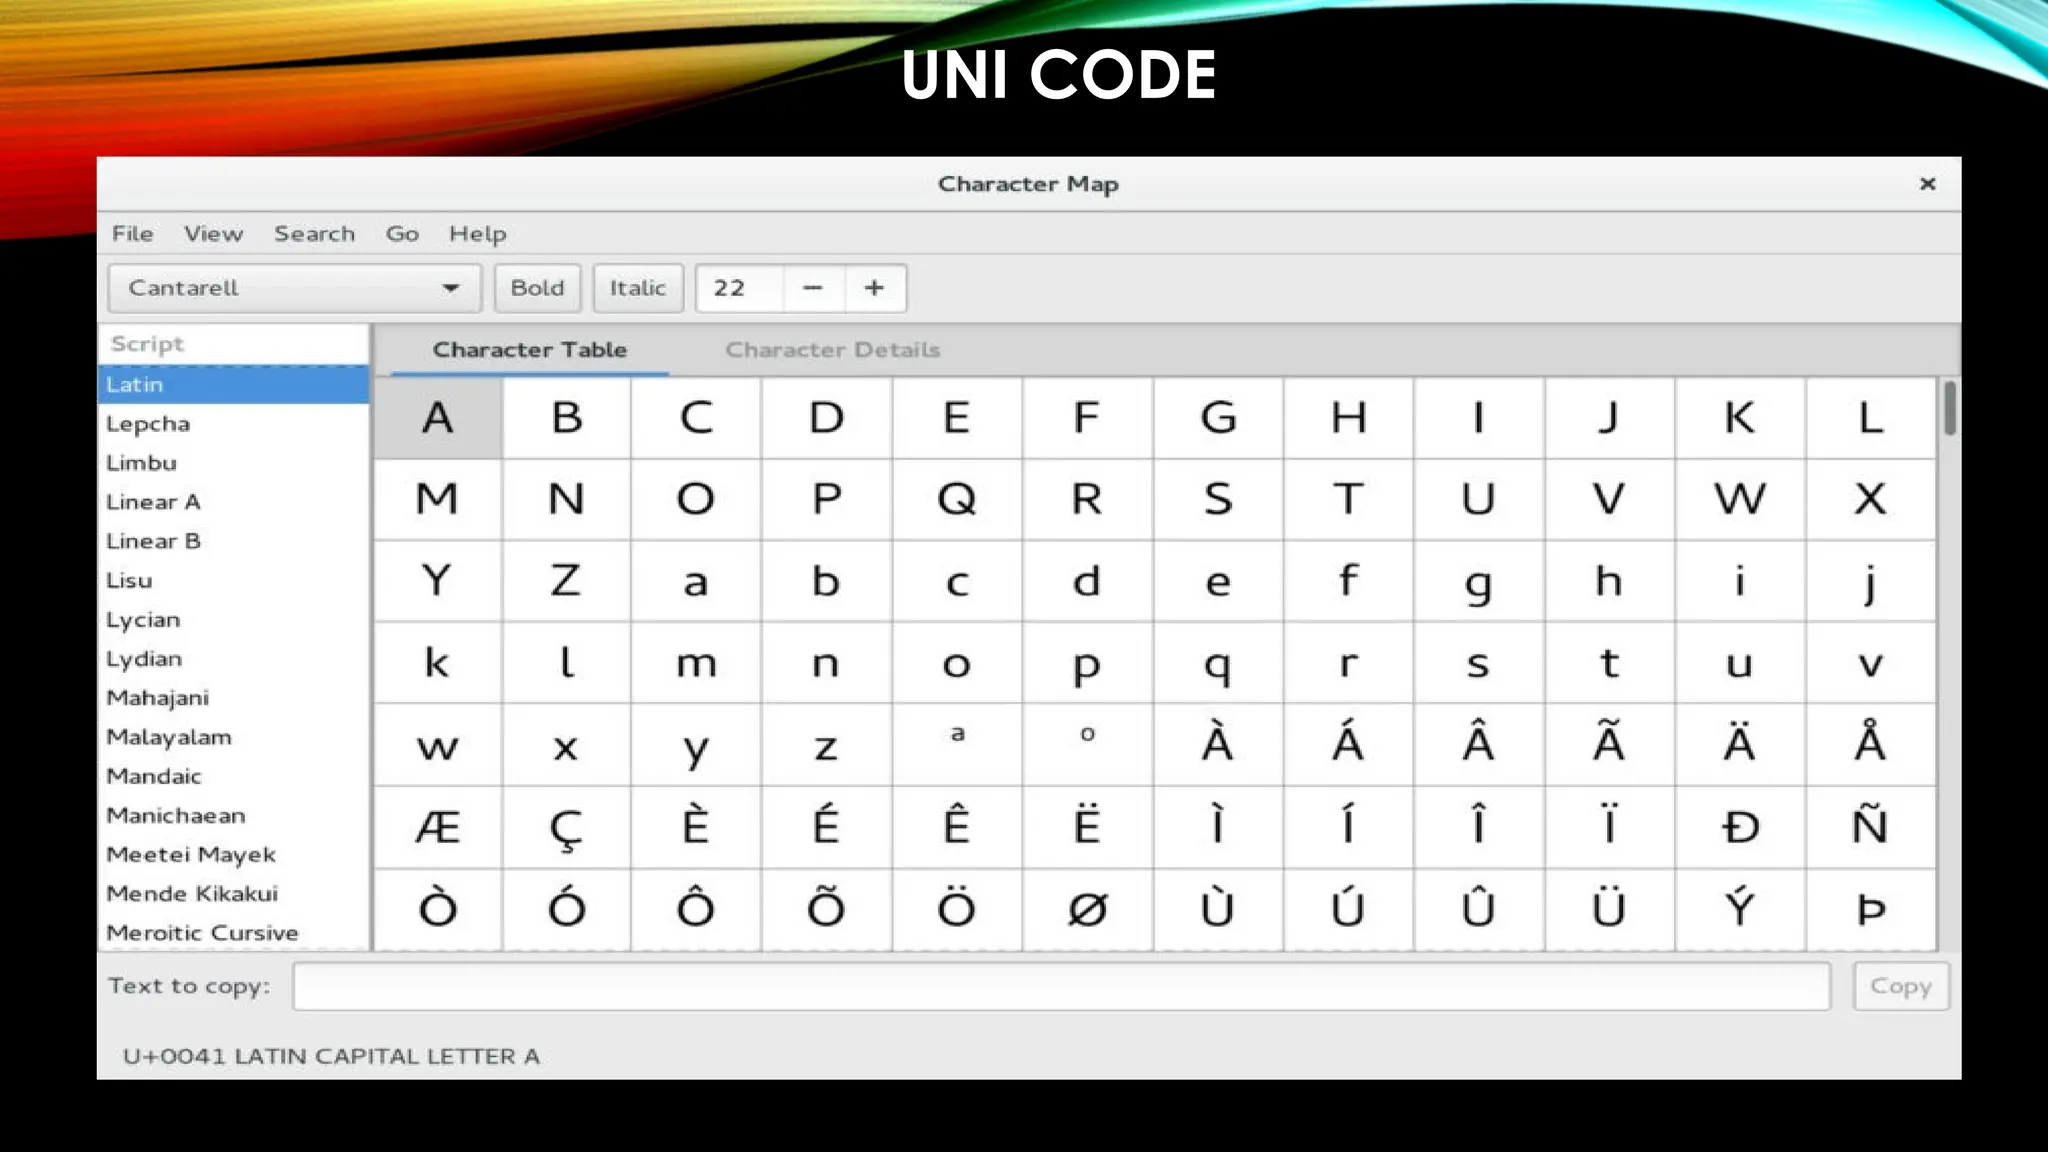The image size is (2048, 1152).
Task: Select the Ç character cell
Action: coord(566,827)
